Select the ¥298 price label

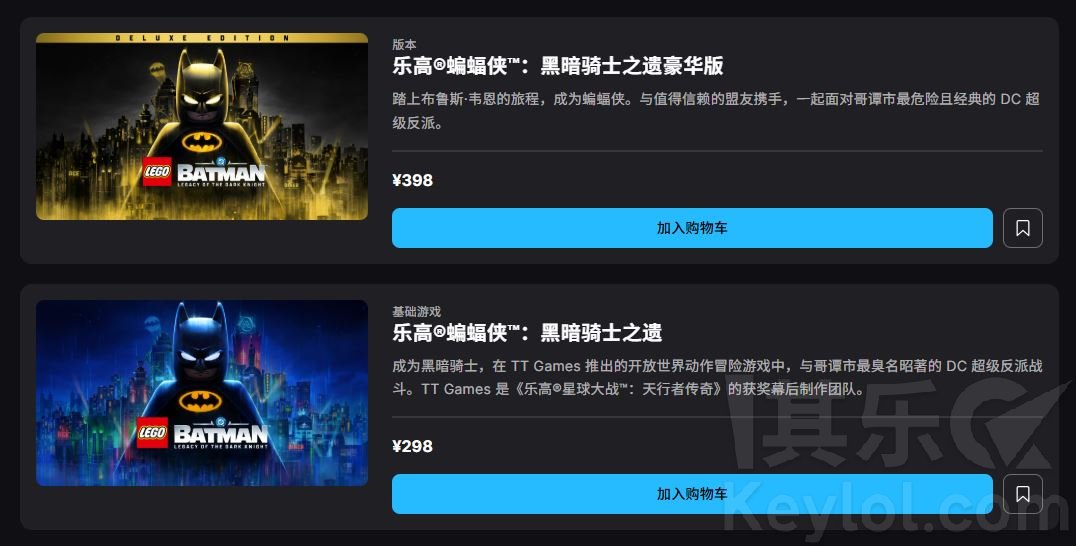(x=412, y=447)
